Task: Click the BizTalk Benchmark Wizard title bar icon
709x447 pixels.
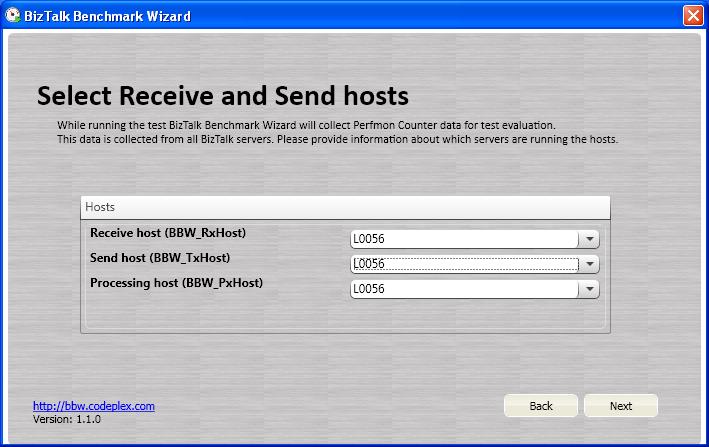Action: 13,15
